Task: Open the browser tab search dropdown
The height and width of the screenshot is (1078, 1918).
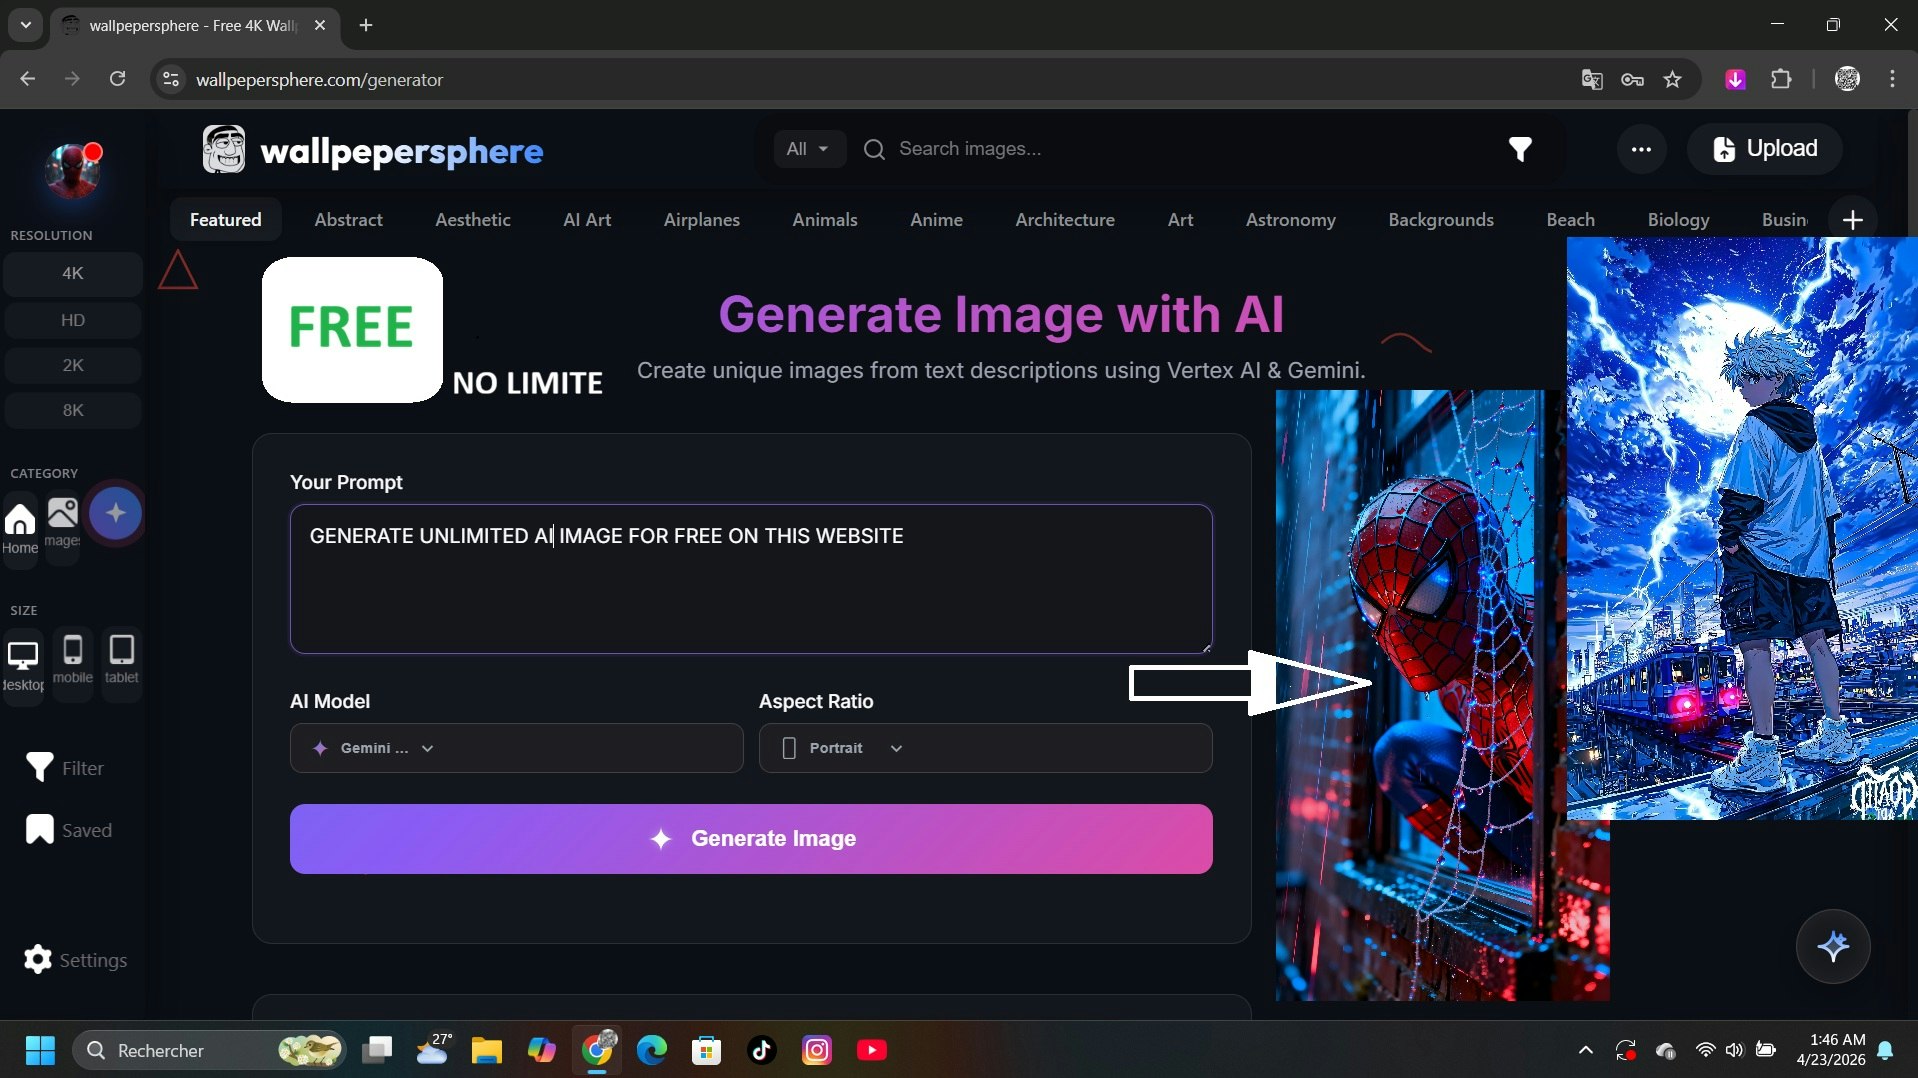Action: tap(26, 25)
